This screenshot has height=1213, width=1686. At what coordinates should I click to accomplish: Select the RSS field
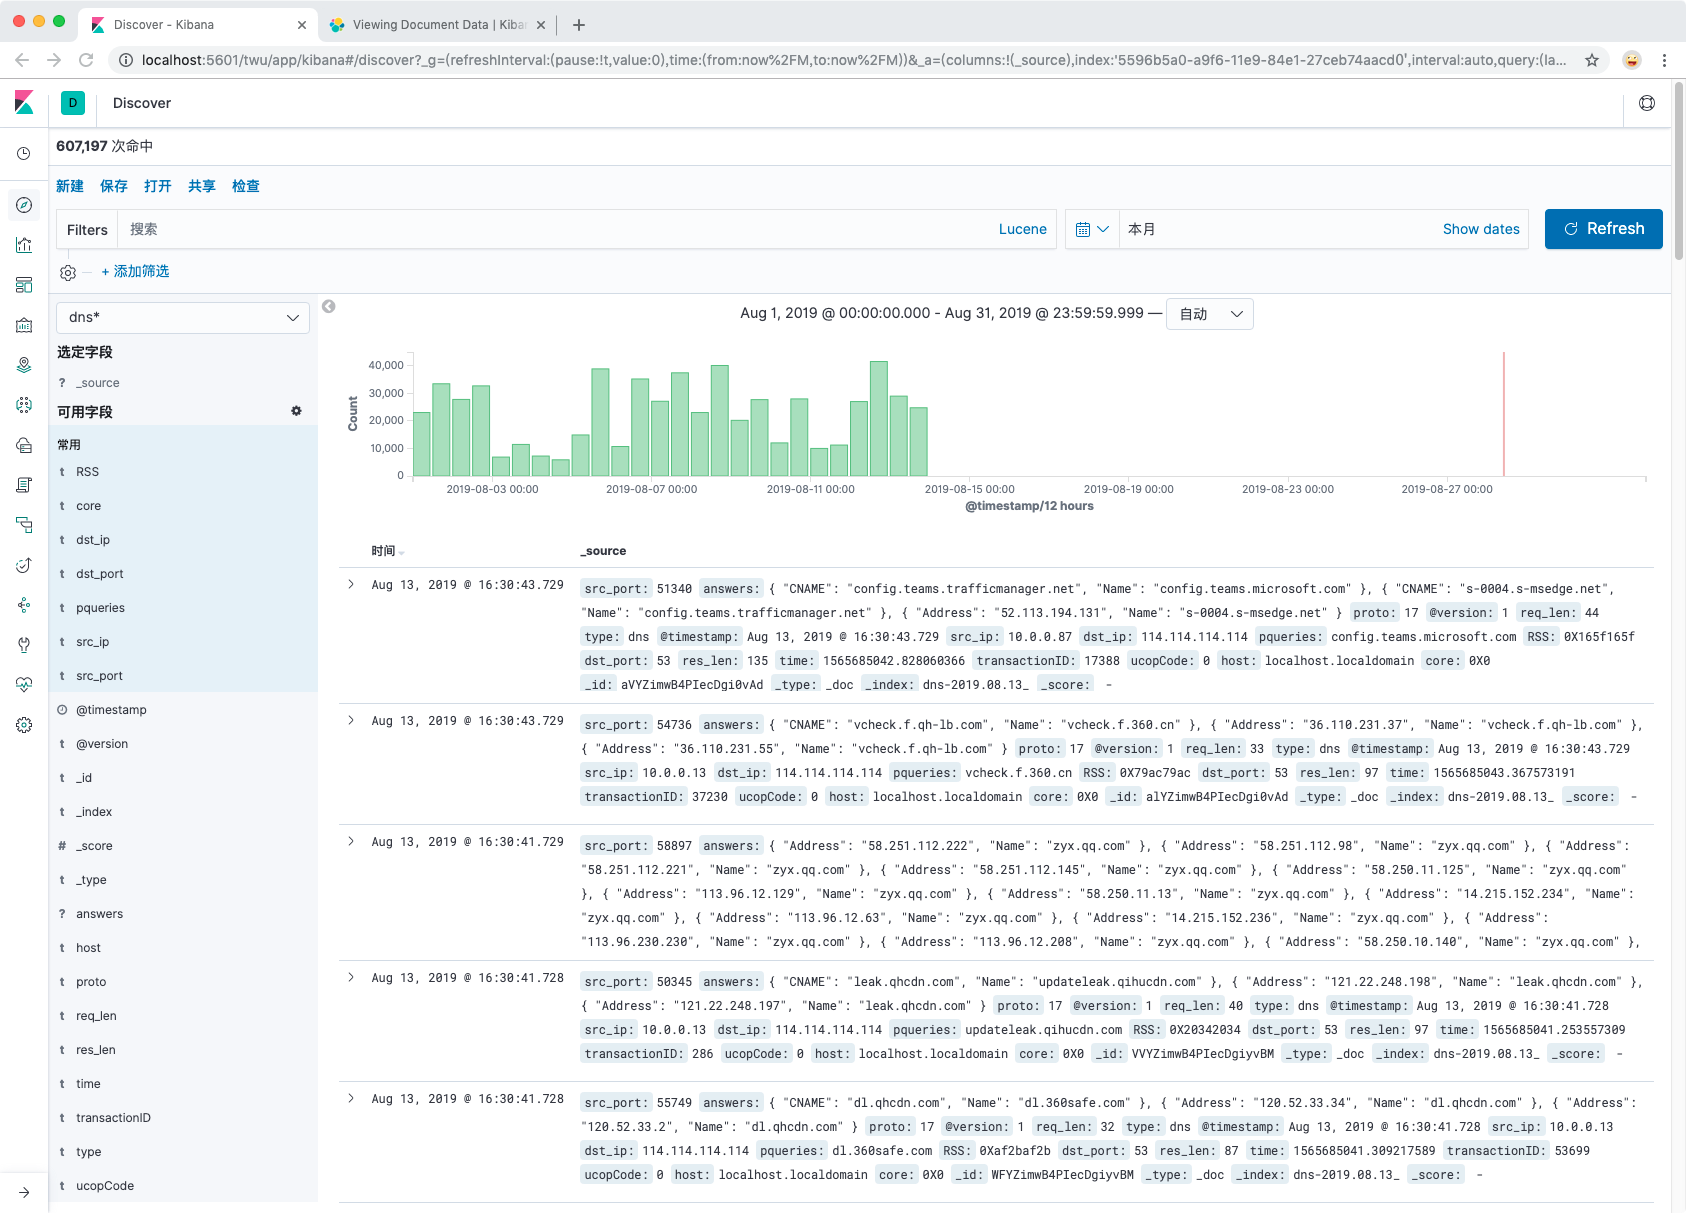[x=87, y=472]
